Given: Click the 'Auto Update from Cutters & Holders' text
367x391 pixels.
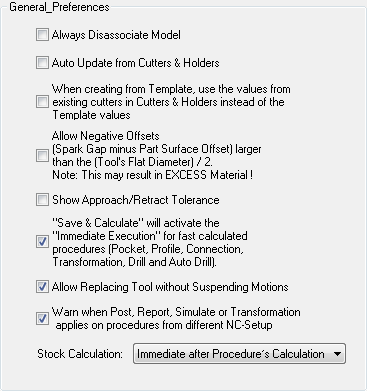Looking at the screenshot, I should point(136,63).
